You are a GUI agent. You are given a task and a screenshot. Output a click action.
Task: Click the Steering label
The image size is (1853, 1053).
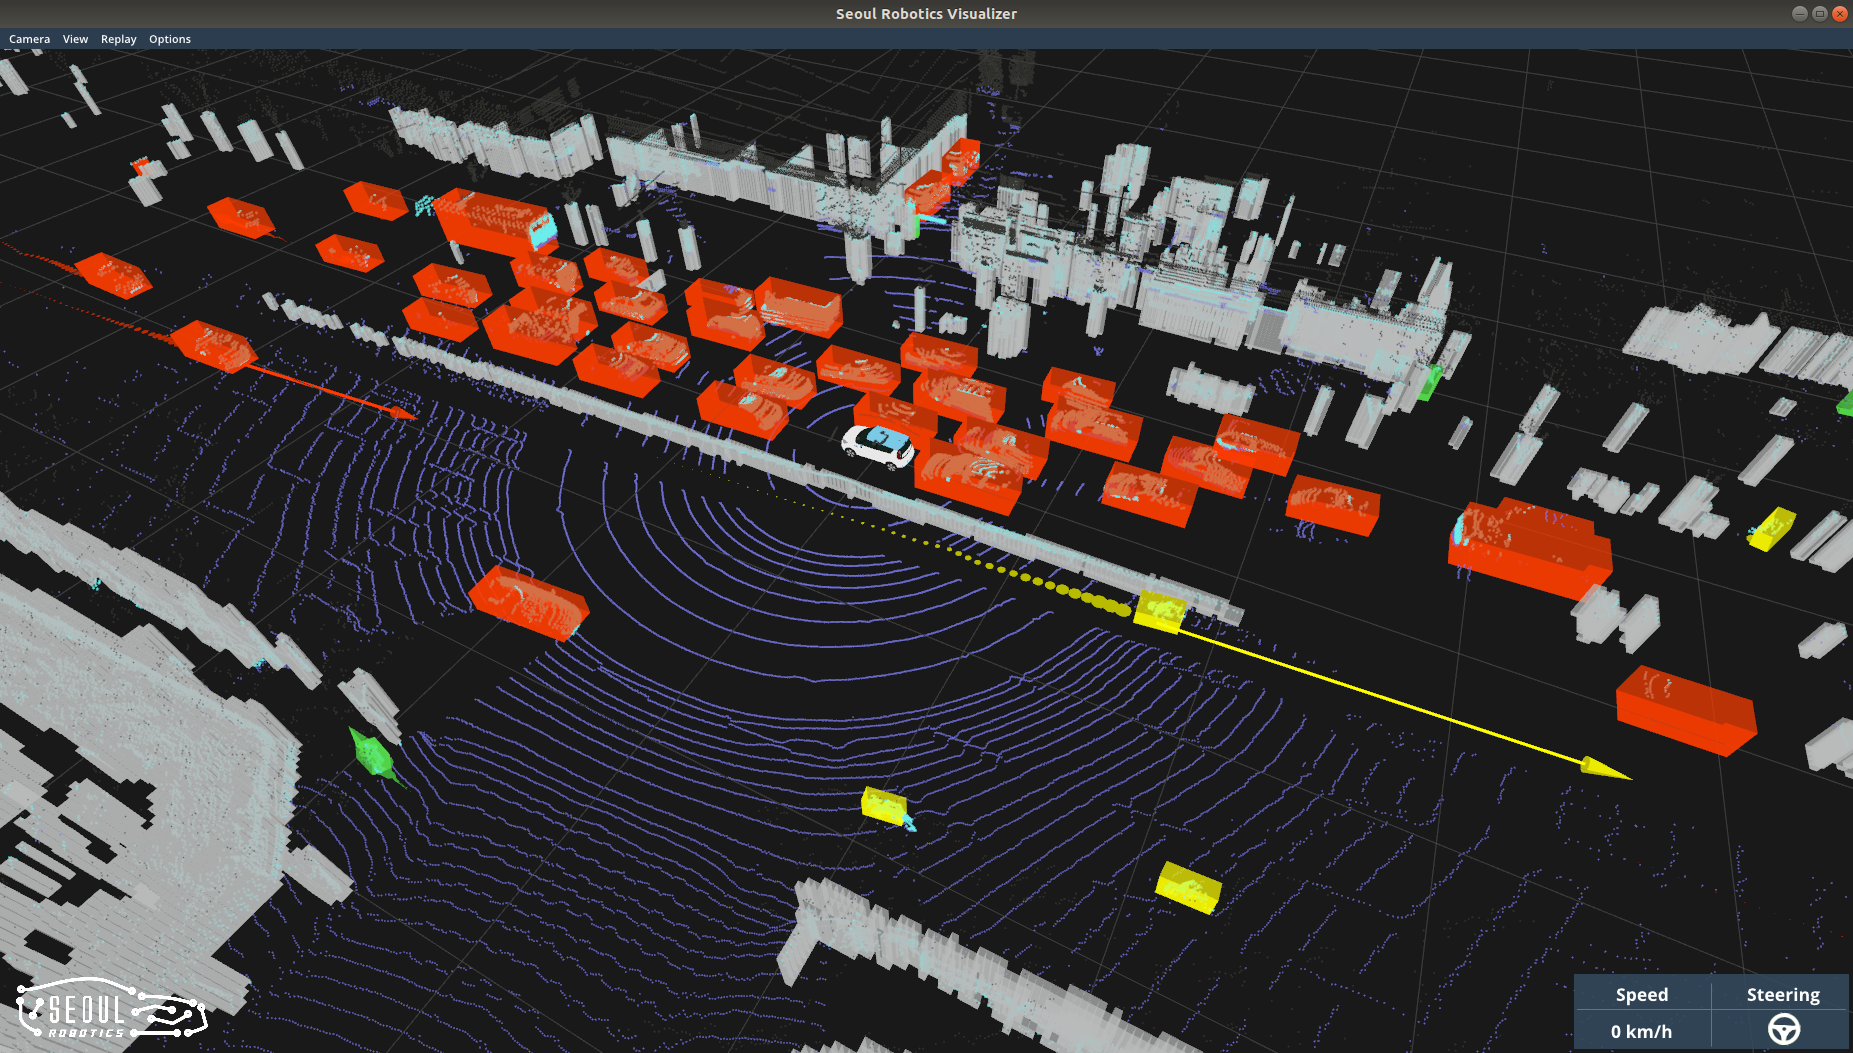tap(1783, 994)
